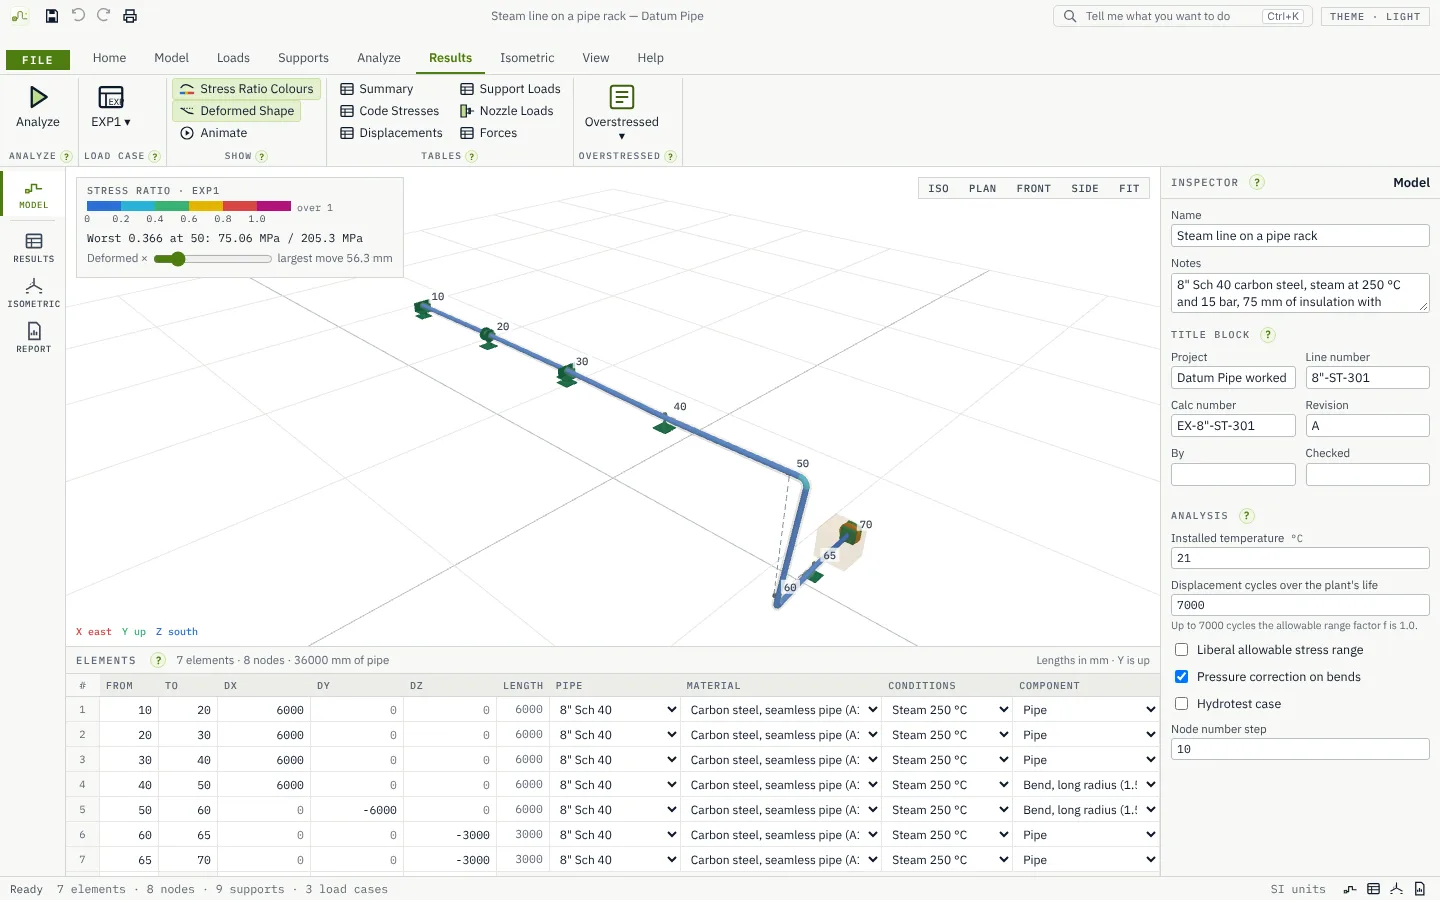1440x900 pixels.
Task: Open the Supports ribbon tab
Action: [x=303, y=58]
